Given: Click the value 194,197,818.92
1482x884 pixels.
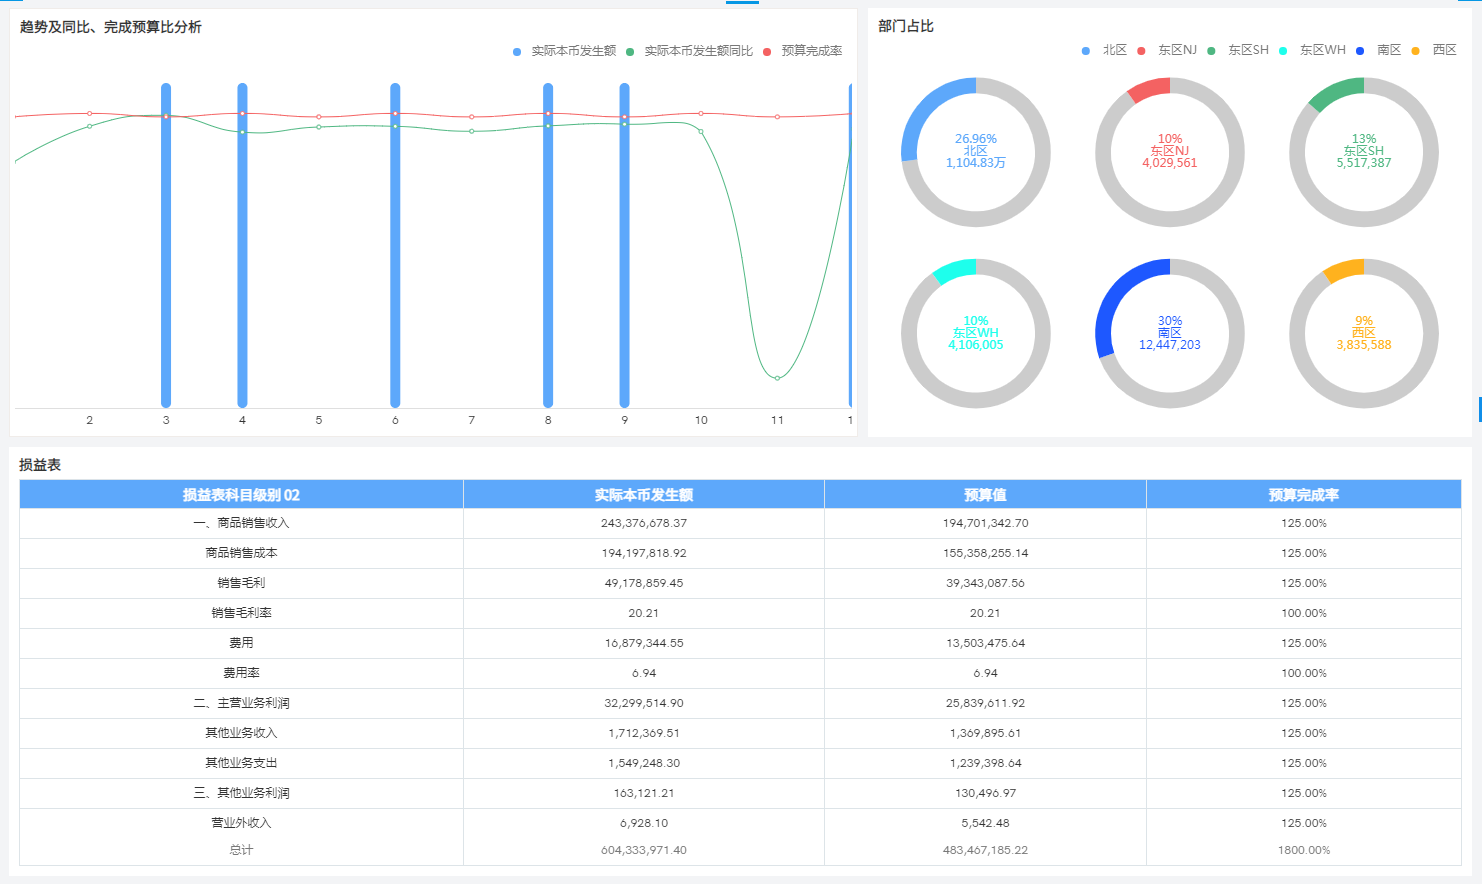Looking at the screenshot, I should (x=644, y=553).
